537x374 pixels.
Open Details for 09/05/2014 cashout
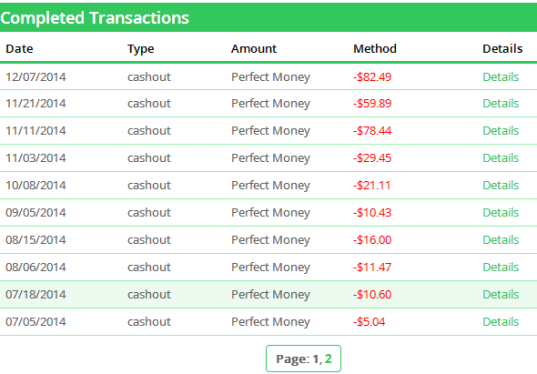(x=501, y=212)
